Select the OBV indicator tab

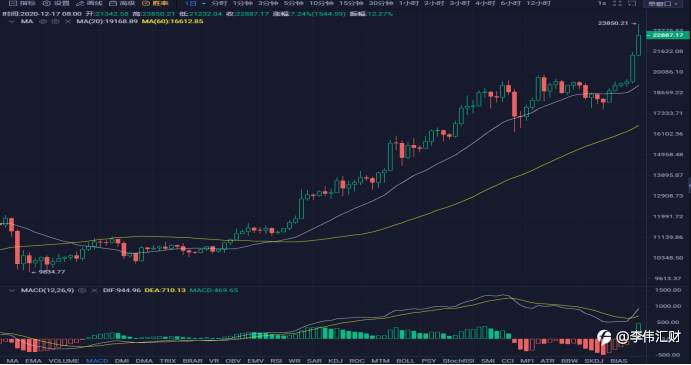coord(233,361)
